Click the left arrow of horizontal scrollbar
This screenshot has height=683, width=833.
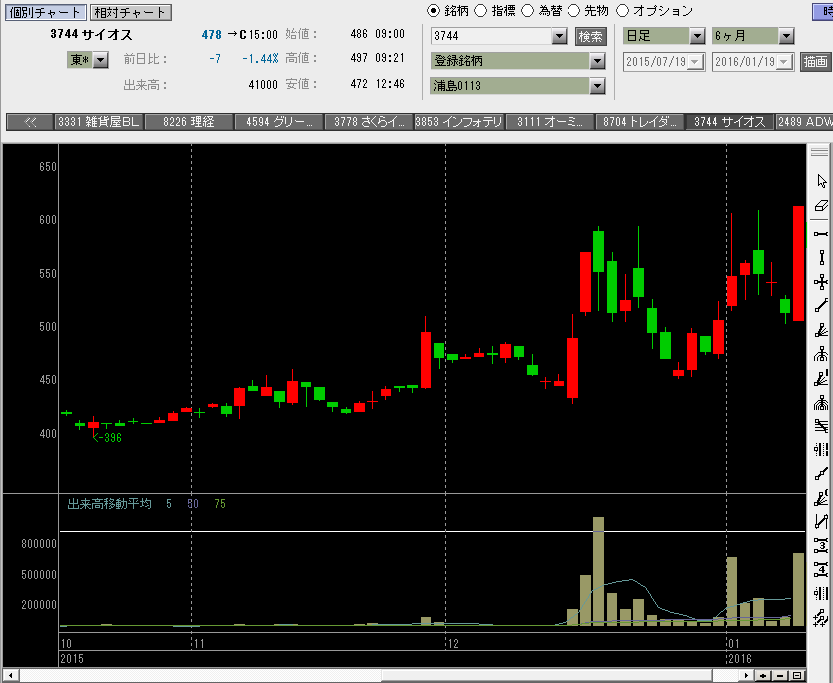(x=10, y=676)
